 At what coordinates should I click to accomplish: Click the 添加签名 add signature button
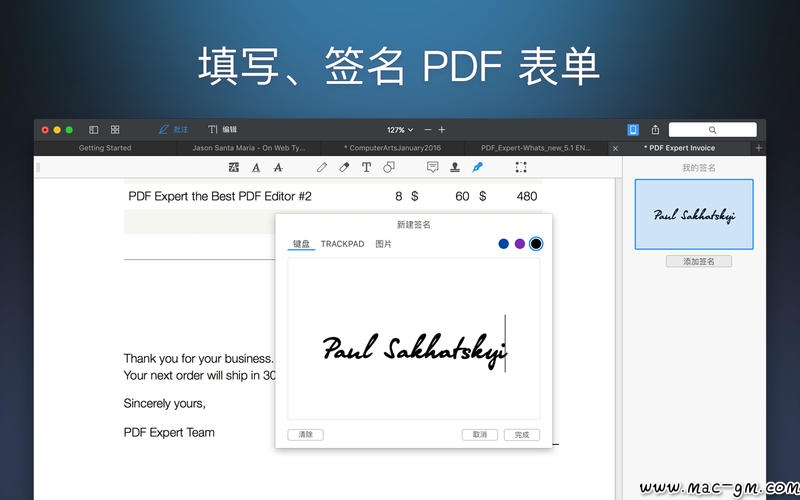point(698,261)
